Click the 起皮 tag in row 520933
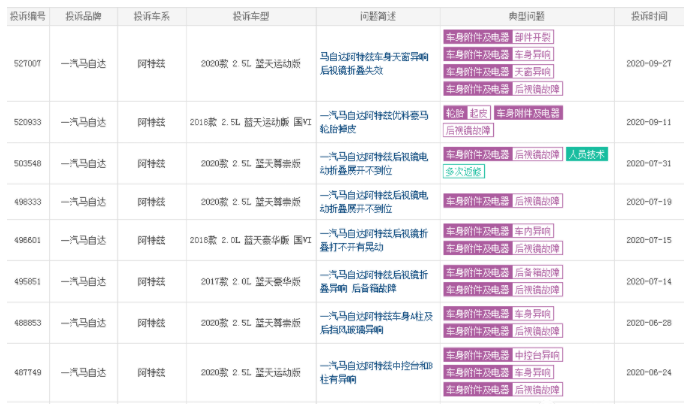 [478, 113]
